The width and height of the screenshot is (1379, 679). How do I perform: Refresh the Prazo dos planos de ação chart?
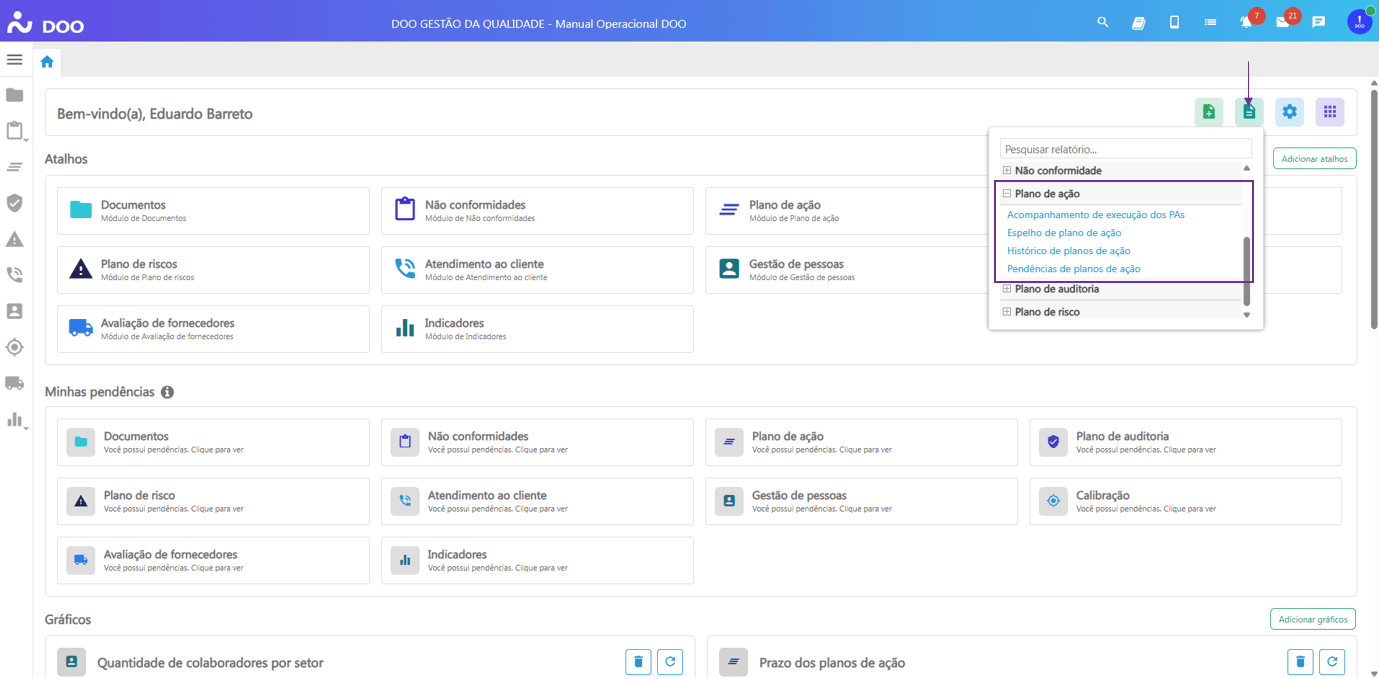coord(1331,661)
